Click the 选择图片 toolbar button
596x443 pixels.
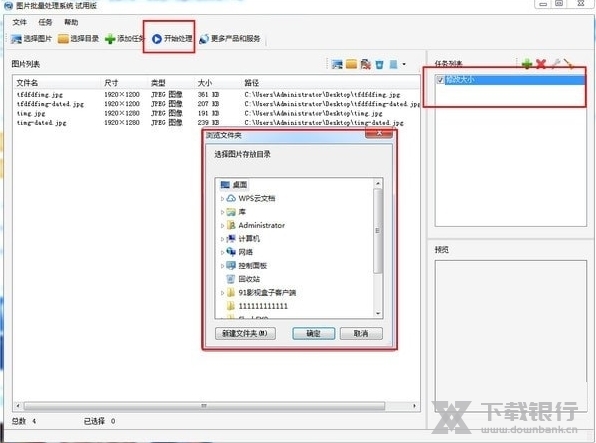32,38
